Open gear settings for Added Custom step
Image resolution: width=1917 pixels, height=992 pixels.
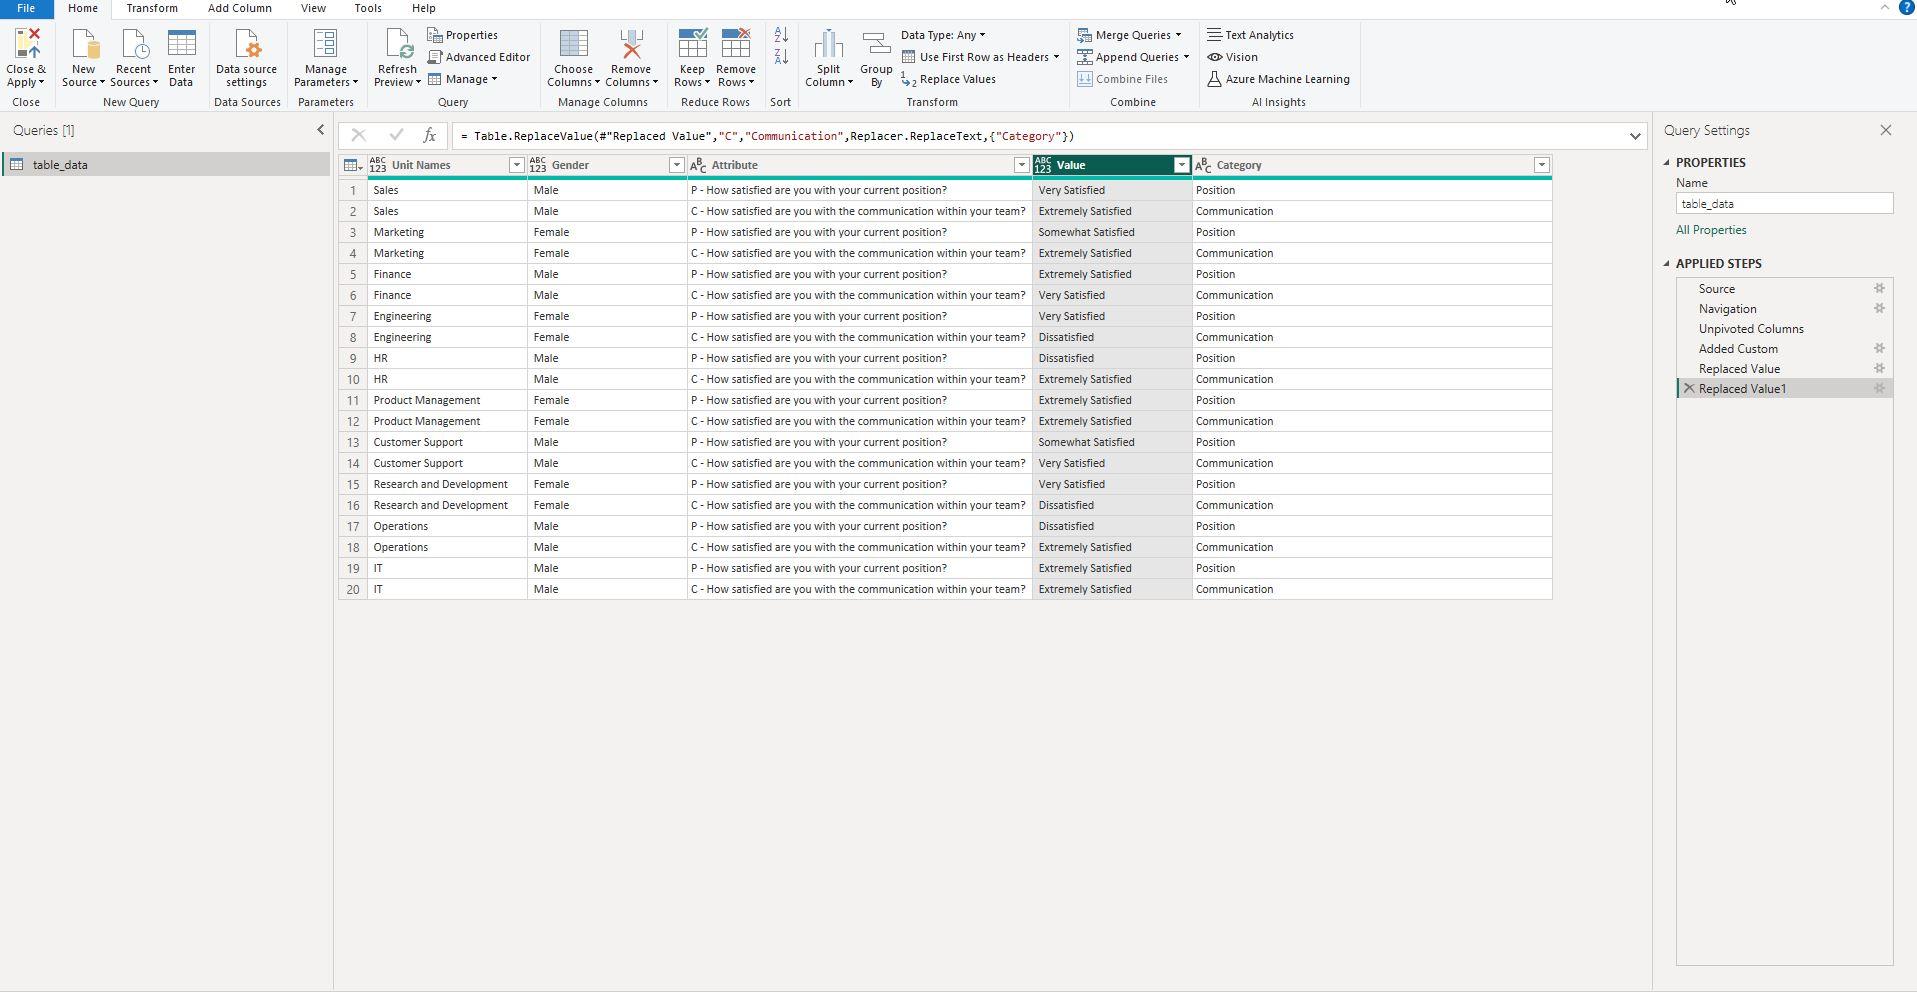point(1879,349)
